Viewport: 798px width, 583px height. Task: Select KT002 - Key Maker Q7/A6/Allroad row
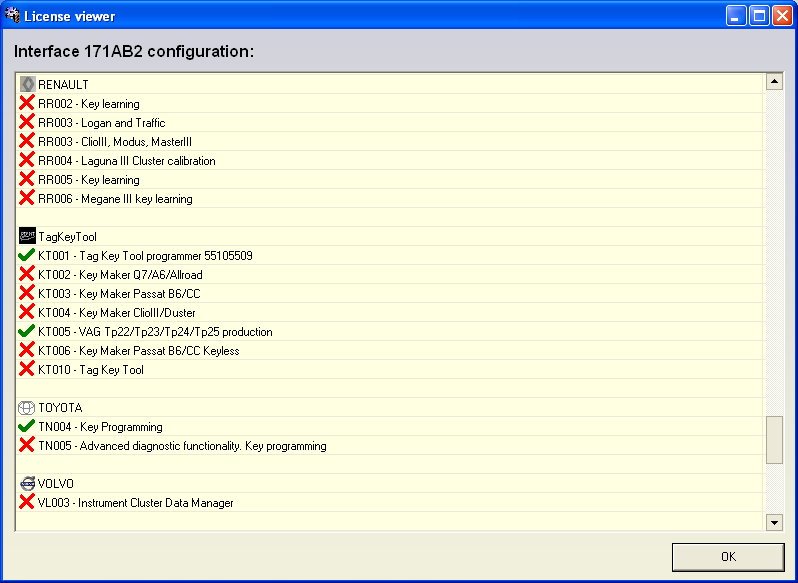coord(120,275)
